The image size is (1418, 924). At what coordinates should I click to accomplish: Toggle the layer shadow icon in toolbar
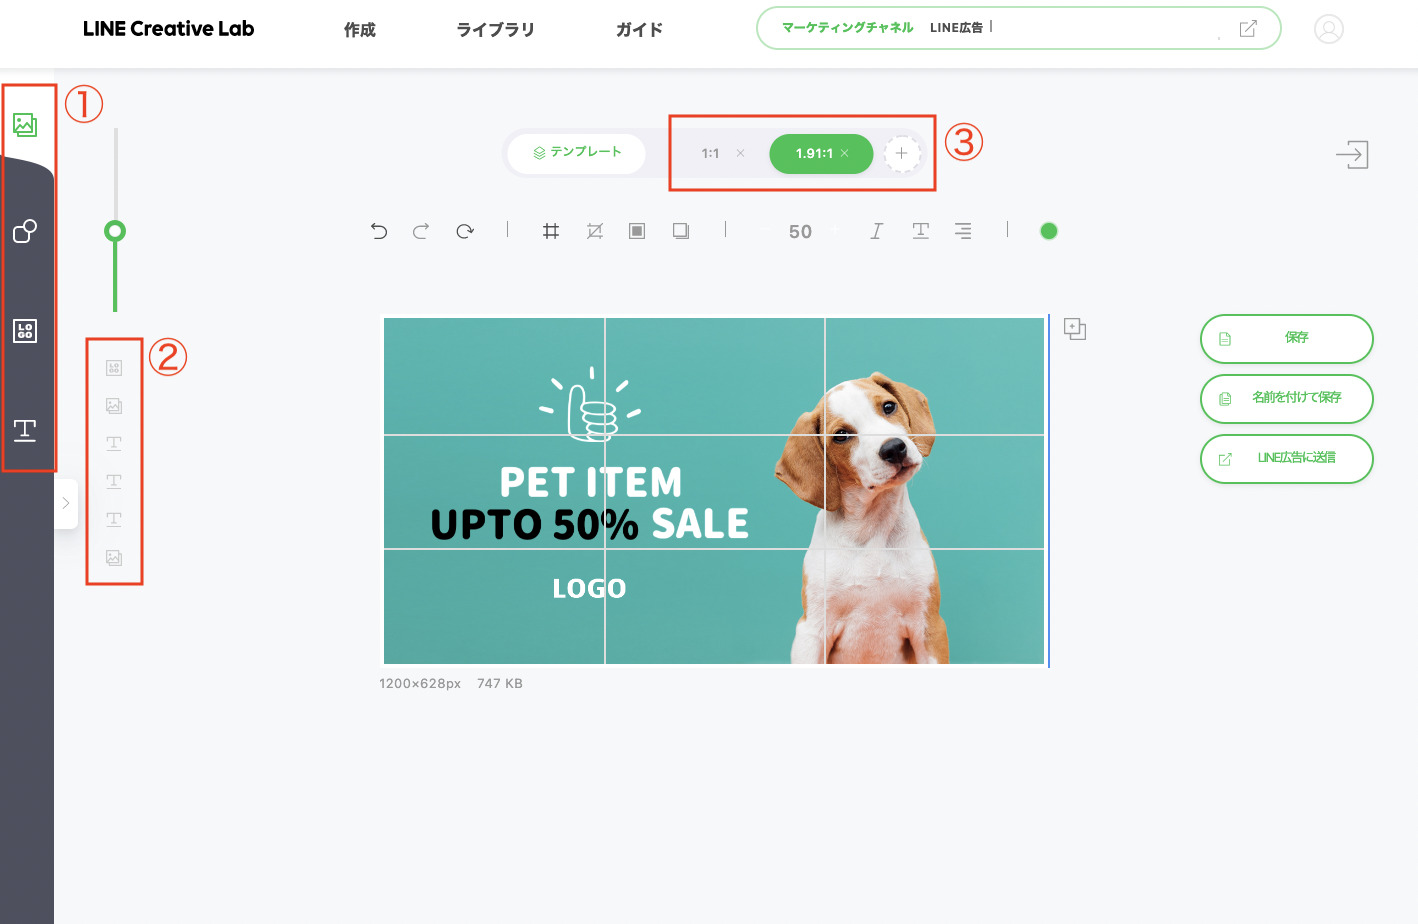click(681, 231)
